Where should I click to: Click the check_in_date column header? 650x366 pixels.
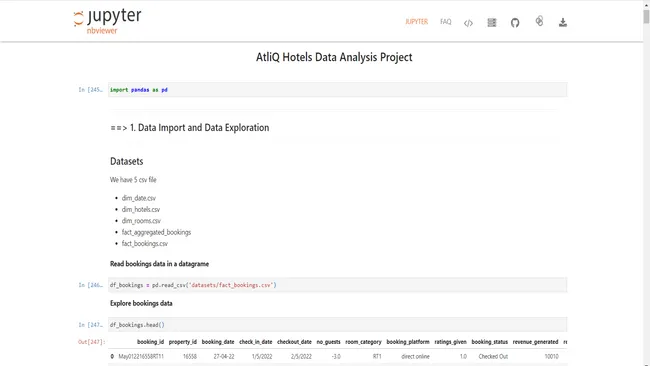click(x=256, y=342)
